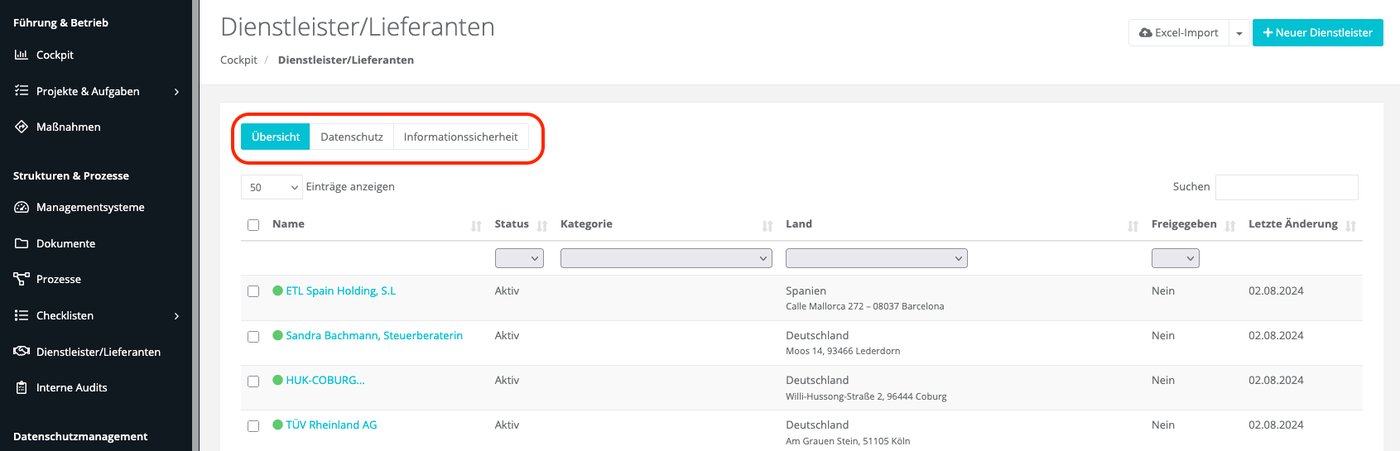The image size is (1400, 451).
Task: Open the entries-per-page dropdown showing 50
Action: click(272, 187)
